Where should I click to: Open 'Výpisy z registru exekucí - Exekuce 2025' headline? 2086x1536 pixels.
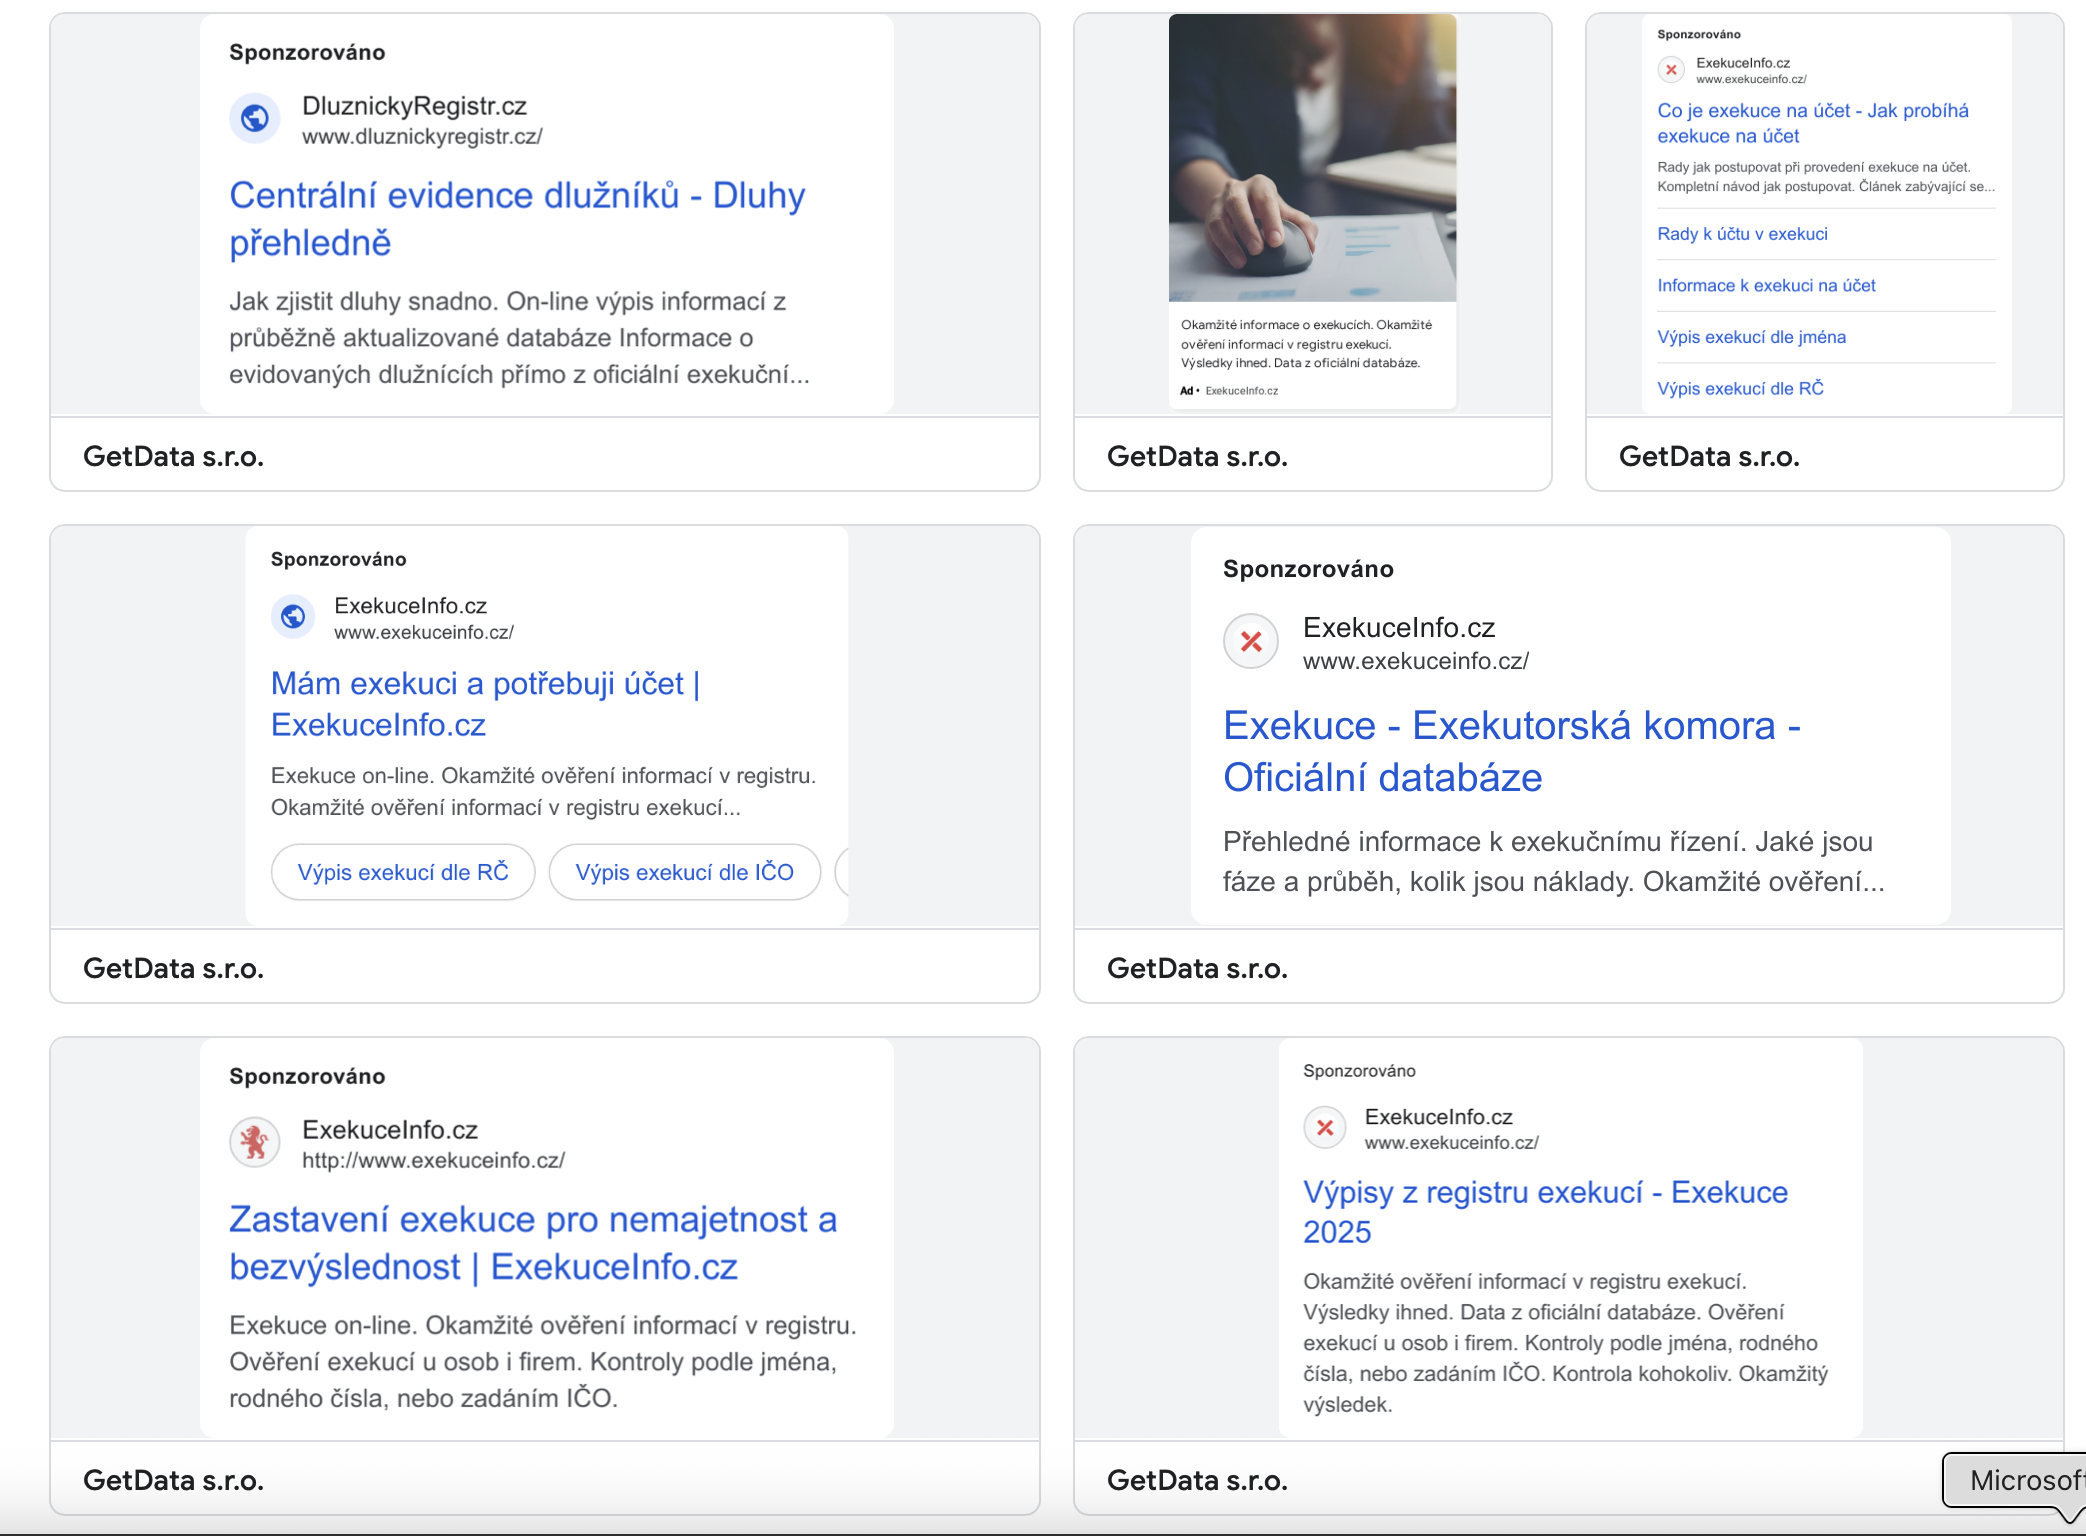(1545, 1212)
